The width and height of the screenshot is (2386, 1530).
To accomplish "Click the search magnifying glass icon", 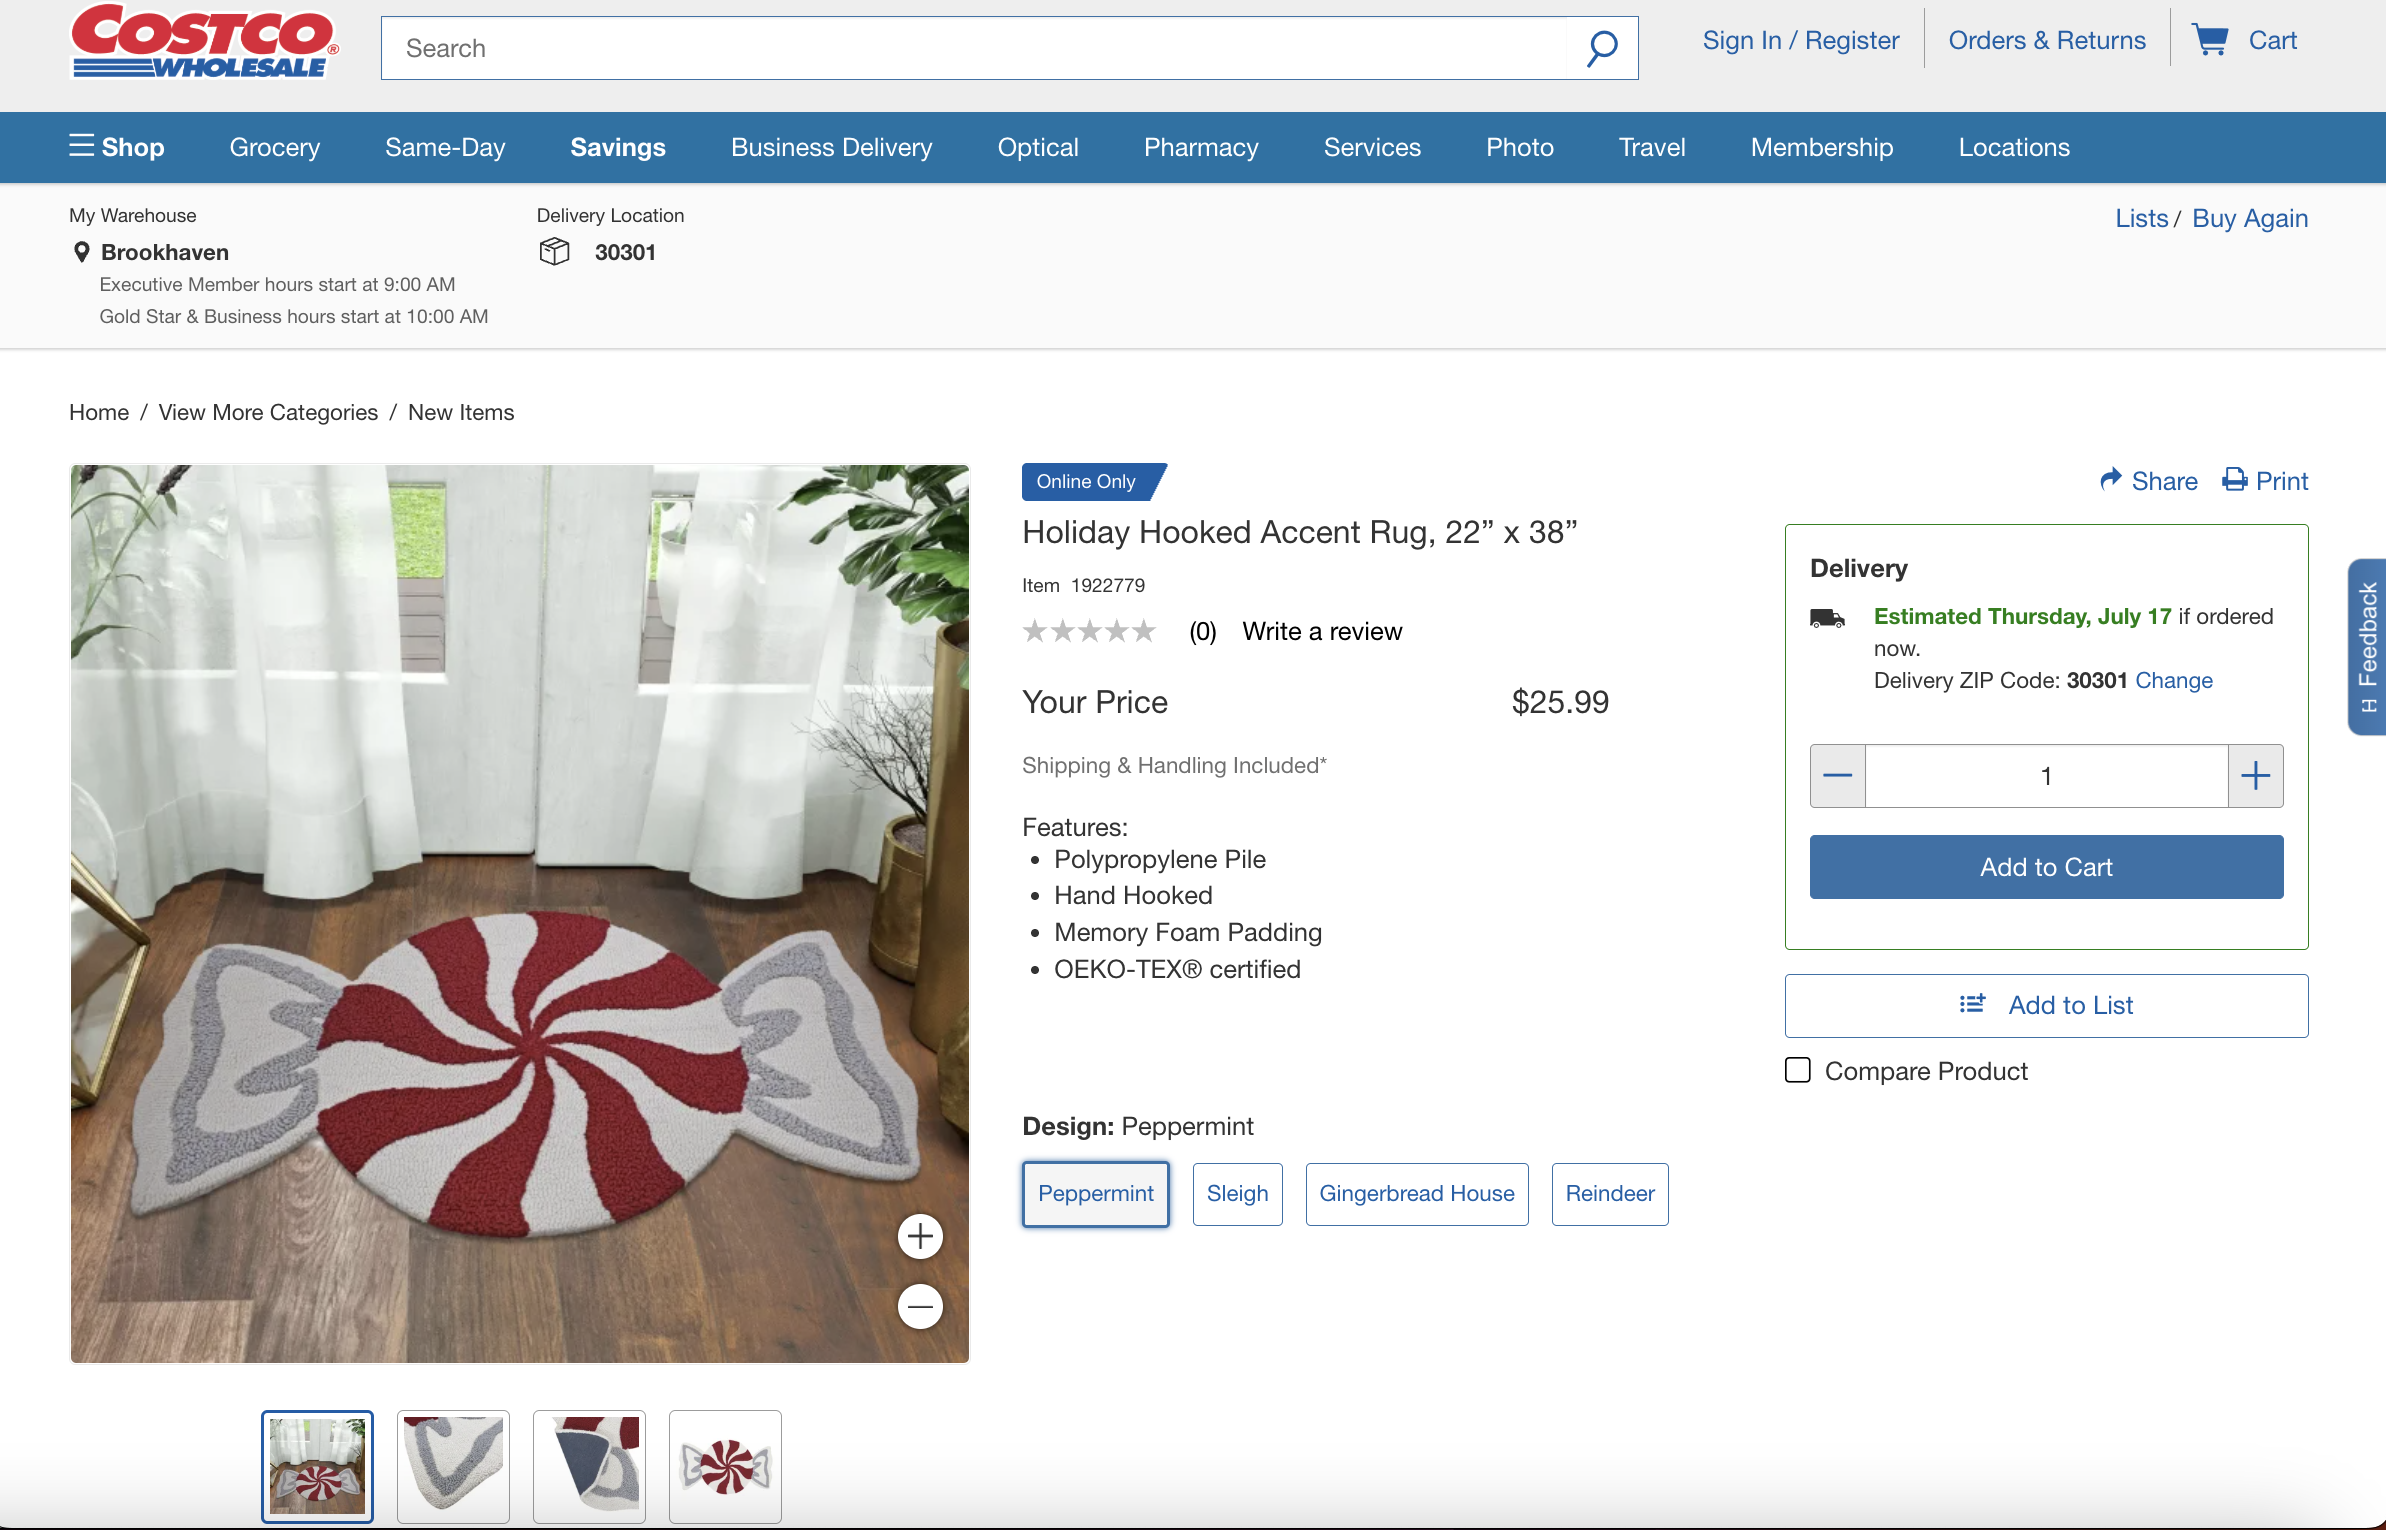I will pyautogui.click(x=1601, y=48).
